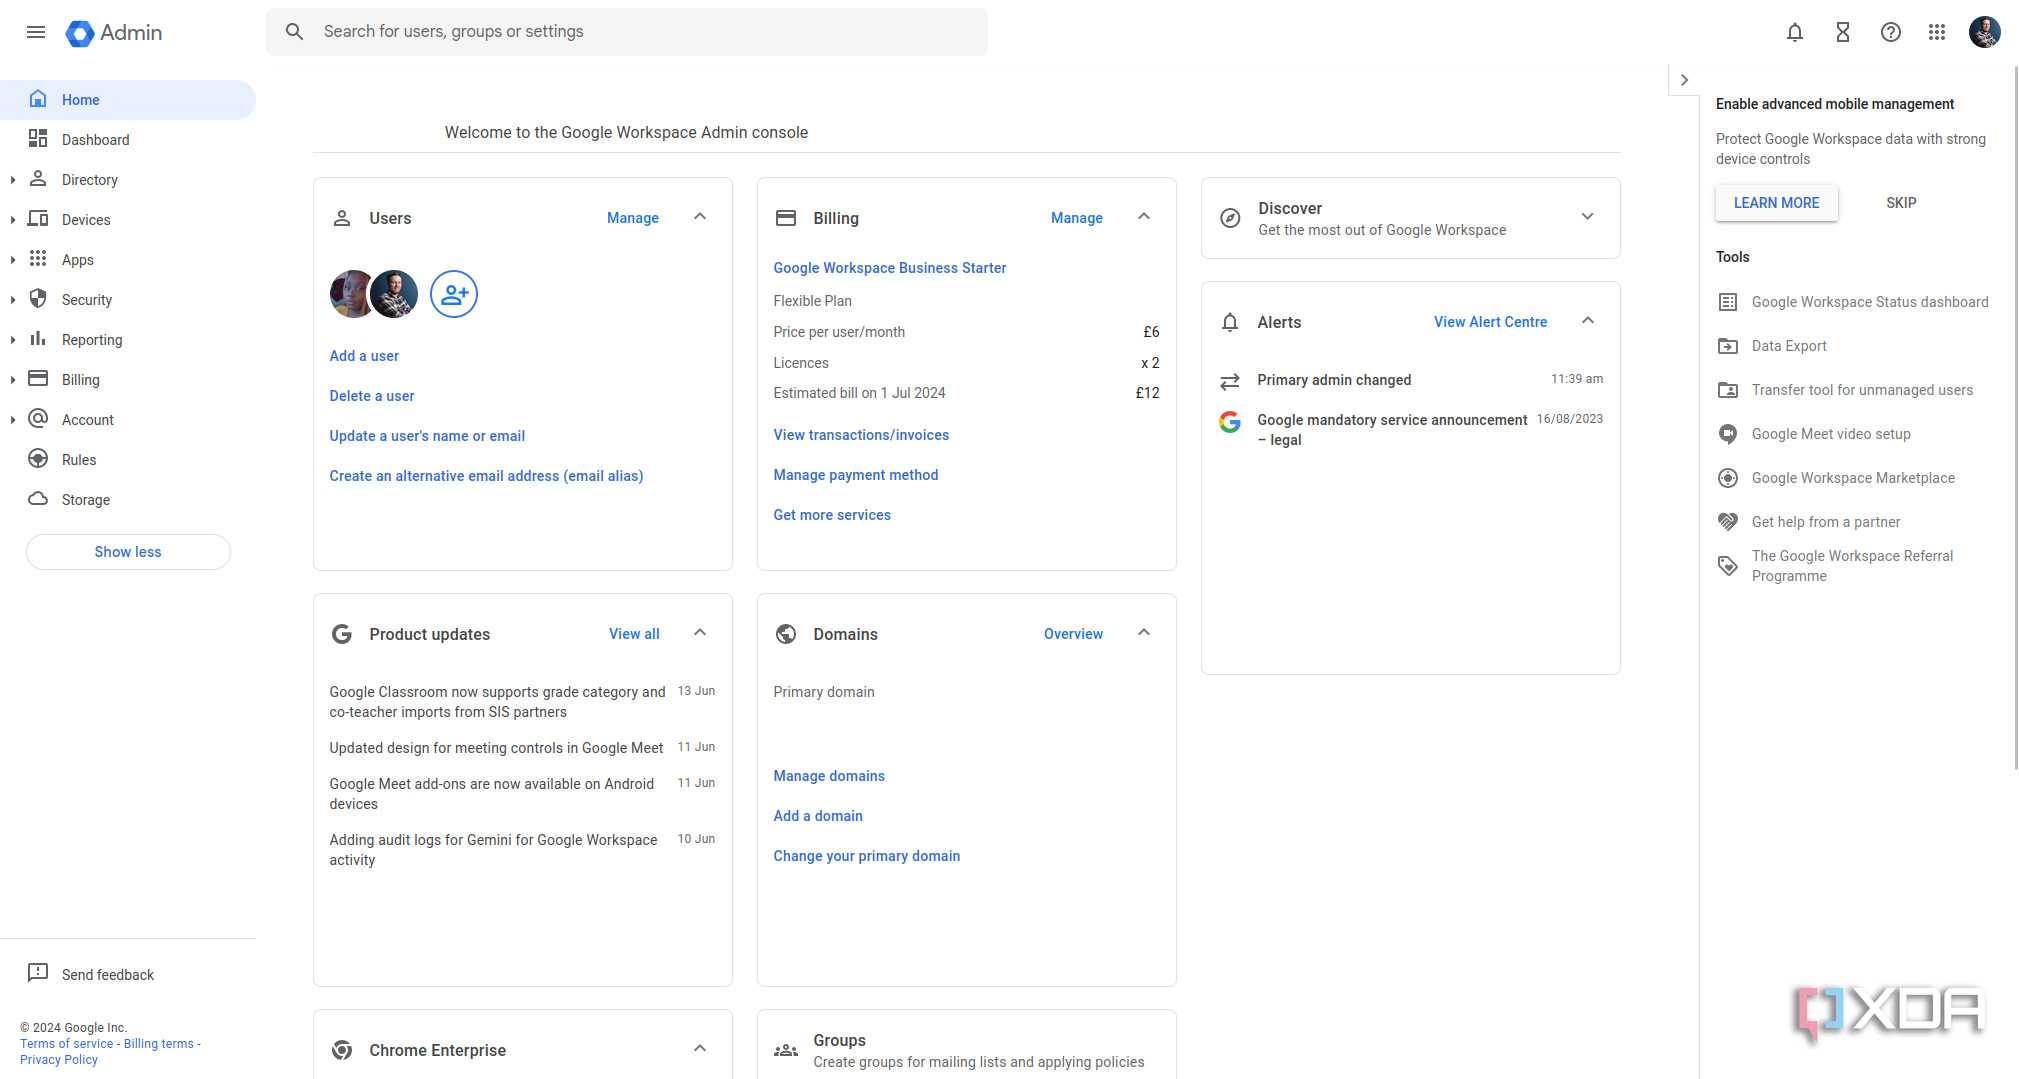2019x1079 pixels.
Task: Click Change your primary domain link
Action: coord(866,856)
